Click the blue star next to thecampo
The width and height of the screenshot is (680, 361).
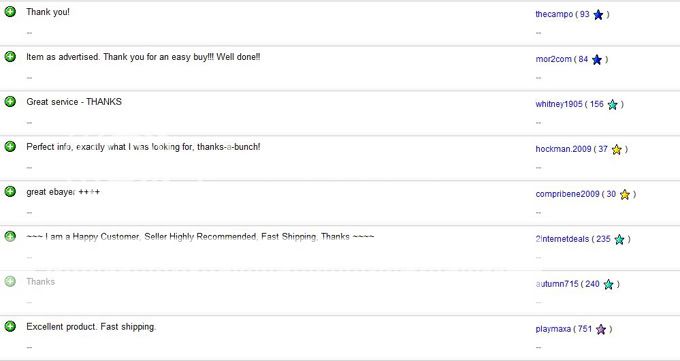[x=598, y=15]
